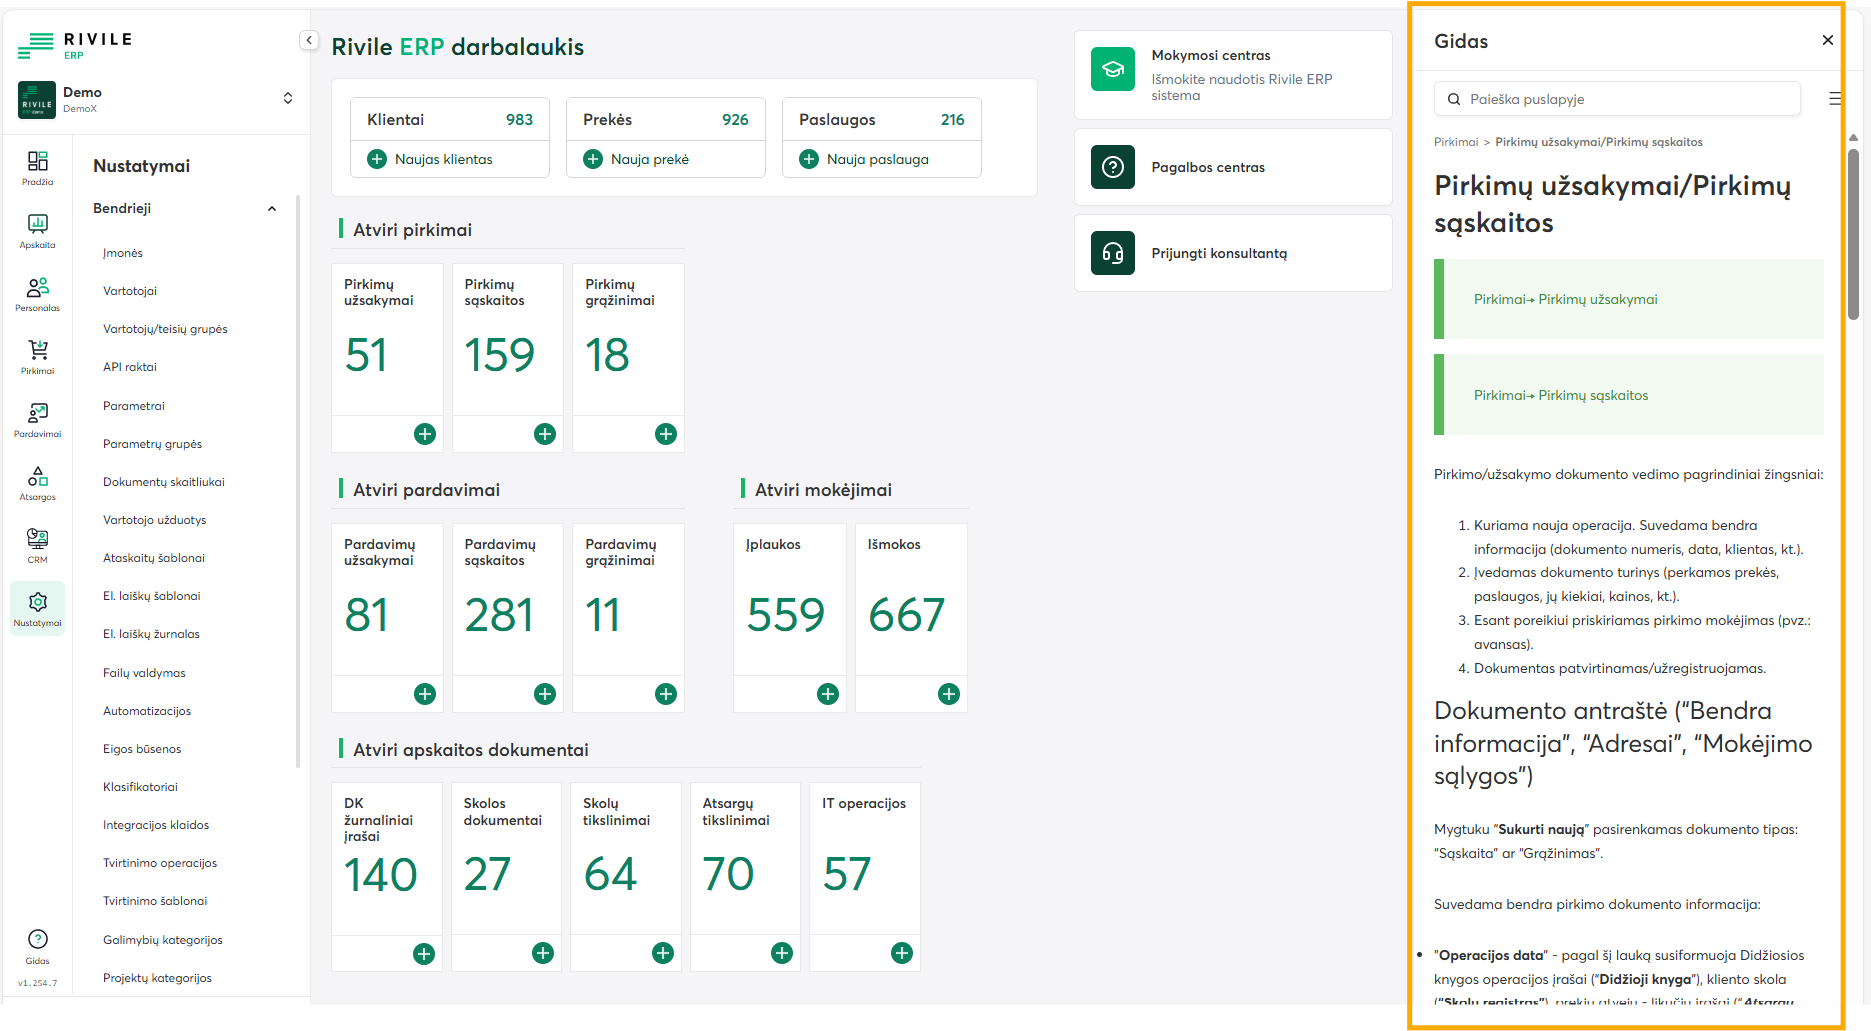
Task: Open Pirkimai→ Pirkimų sąskaitos guide link
Action: pyautogui.click(x=1560, y=395)
